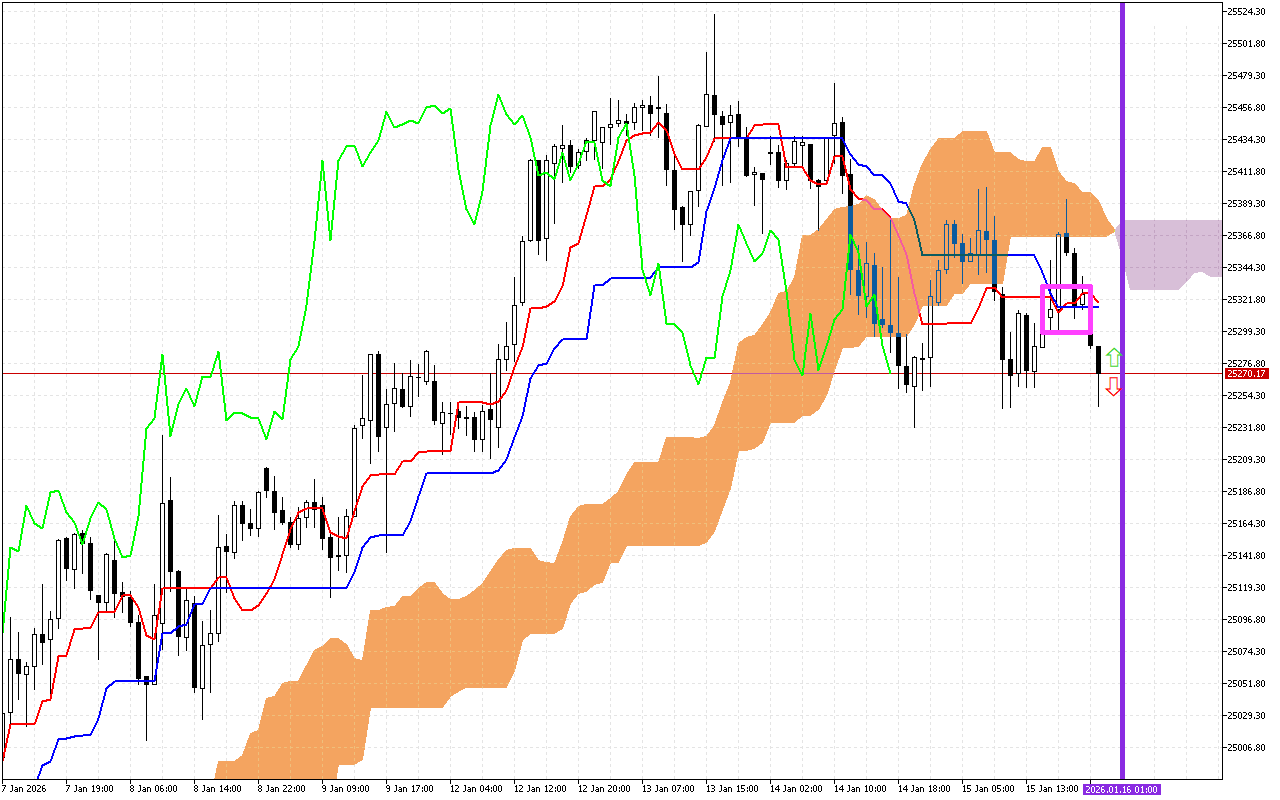Image resolution: width=1280 pixels, height=800 pixels.
Task: Click the purple 2026.01.16 01:00 date label
Action: tap(1122, 790)
